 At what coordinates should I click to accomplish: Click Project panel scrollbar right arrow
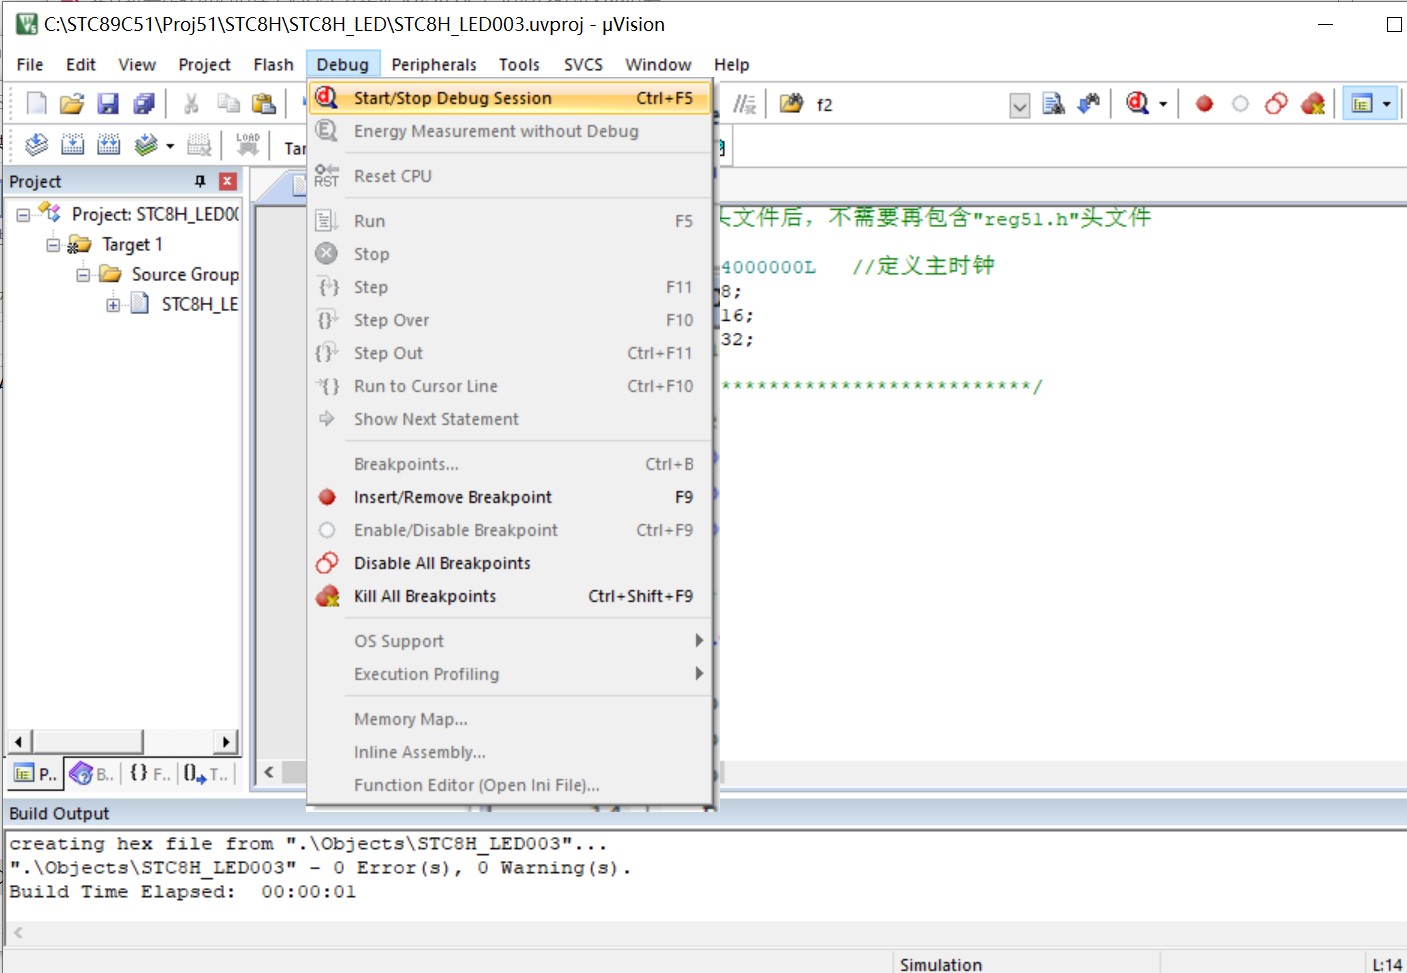click(227, 741)
